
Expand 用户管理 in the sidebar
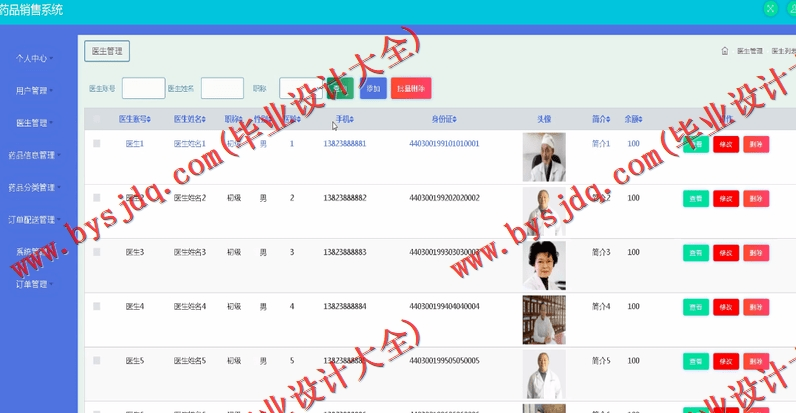[34, 91]
